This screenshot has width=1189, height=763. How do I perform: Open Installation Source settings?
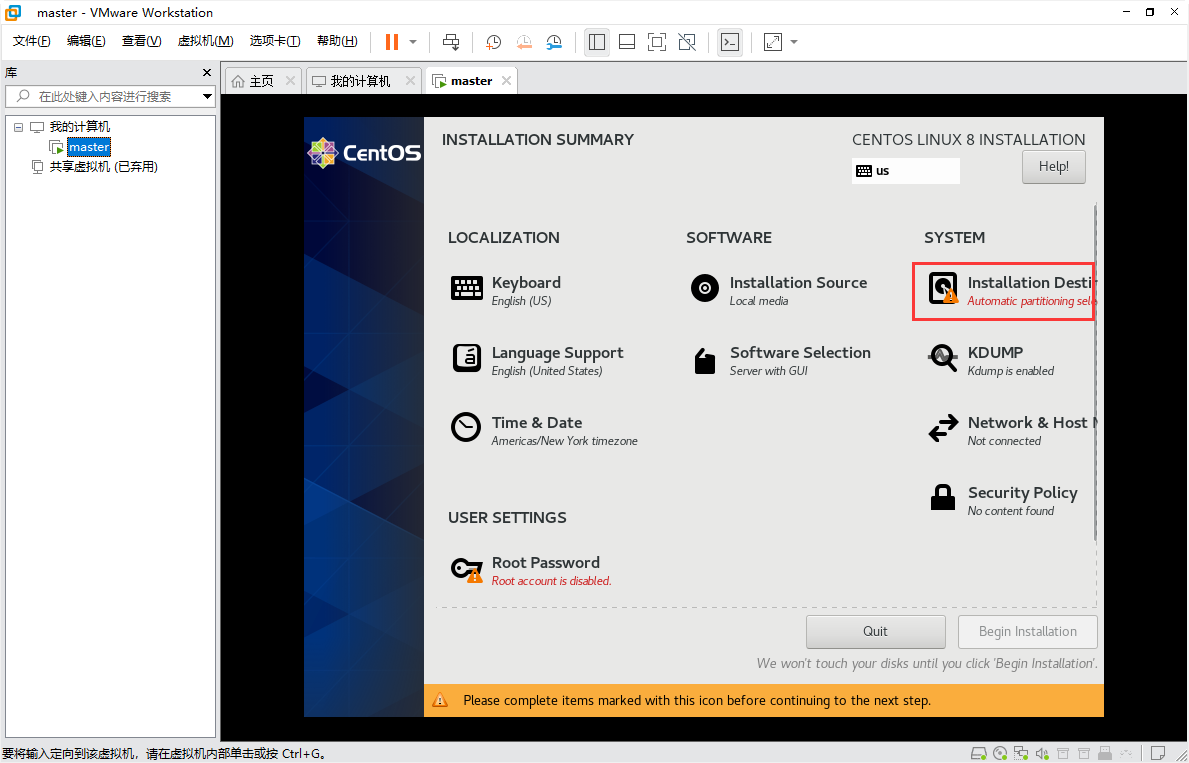click(779, 290)
